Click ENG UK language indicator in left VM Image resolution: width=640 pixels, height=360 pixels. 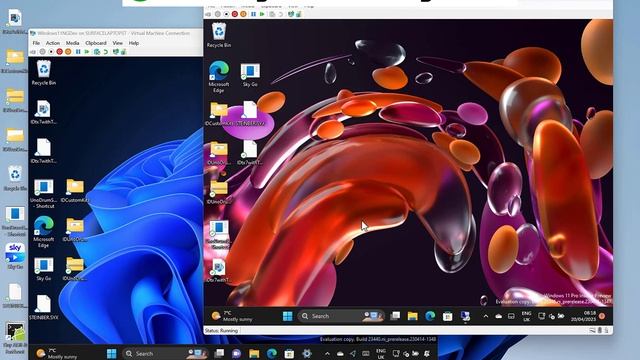380,353
